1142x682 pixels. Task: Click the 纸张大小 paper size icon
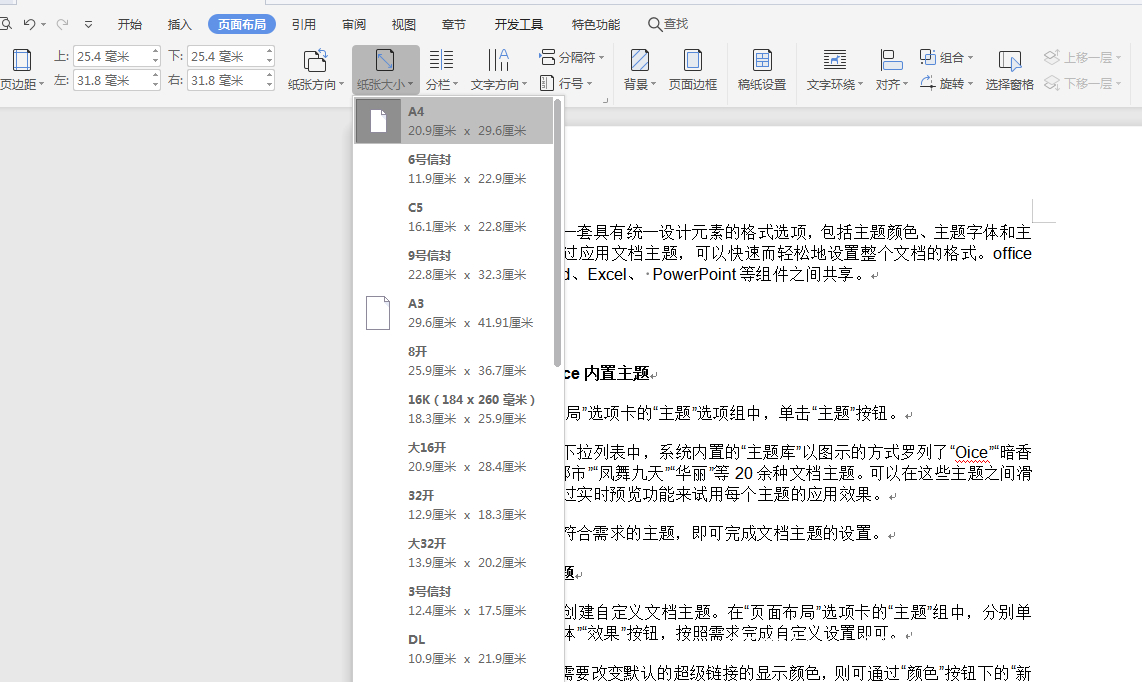coord(385,60)
